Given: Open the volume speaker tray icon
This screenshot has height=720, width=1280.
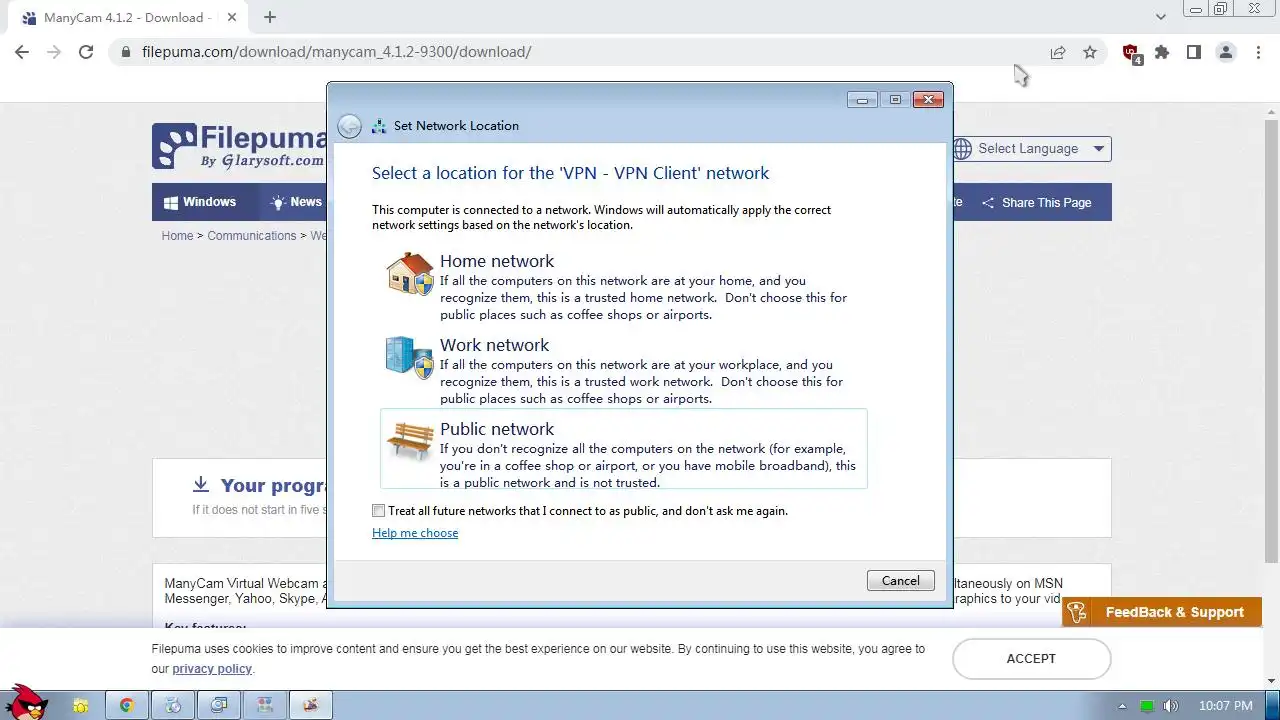Looking at the screenshot, I should click(1170, 706).
